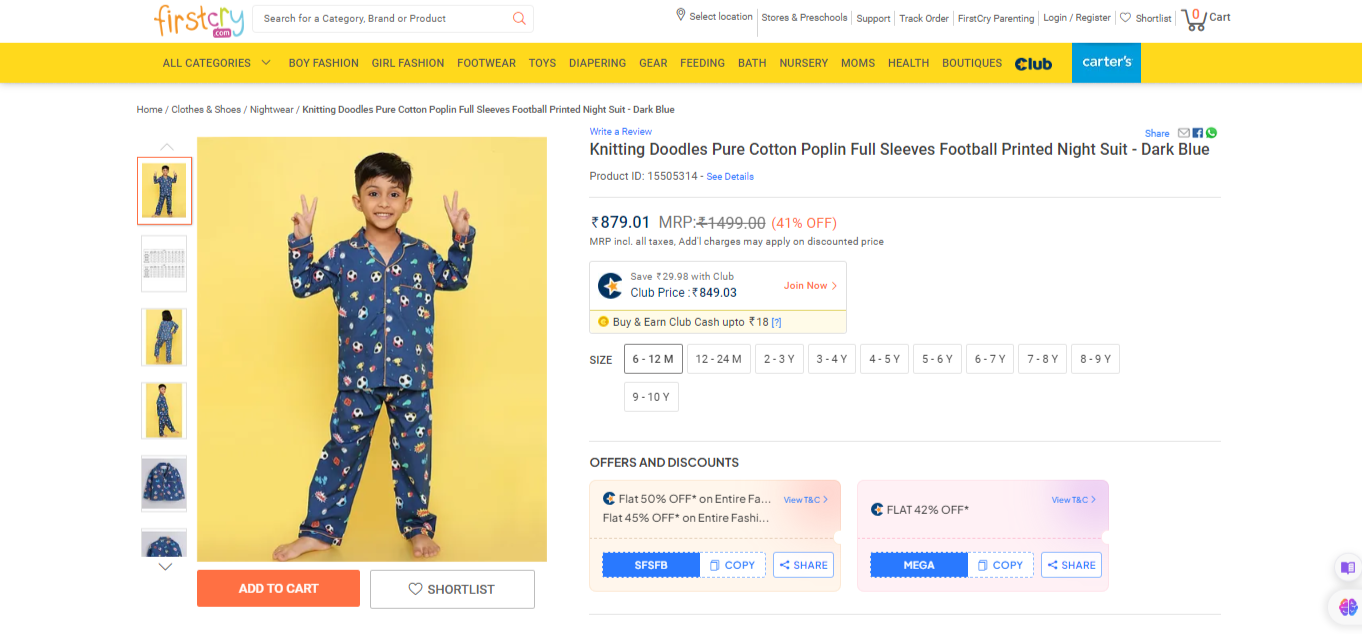
Task: Share product on WhatsApp icon
Action: pyautogui.click(x=1211, y=133)
